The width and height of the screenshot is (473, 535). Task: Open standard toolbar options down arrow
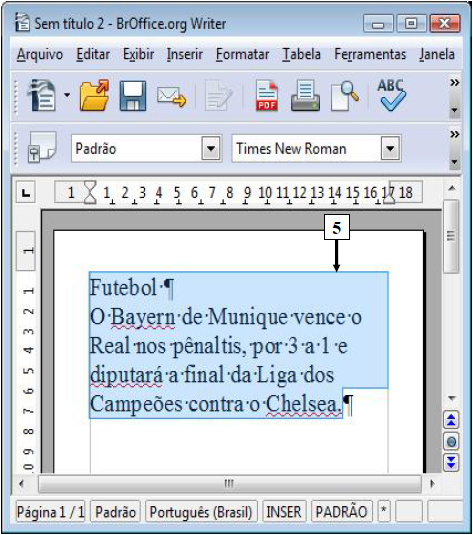coord(454,110)
